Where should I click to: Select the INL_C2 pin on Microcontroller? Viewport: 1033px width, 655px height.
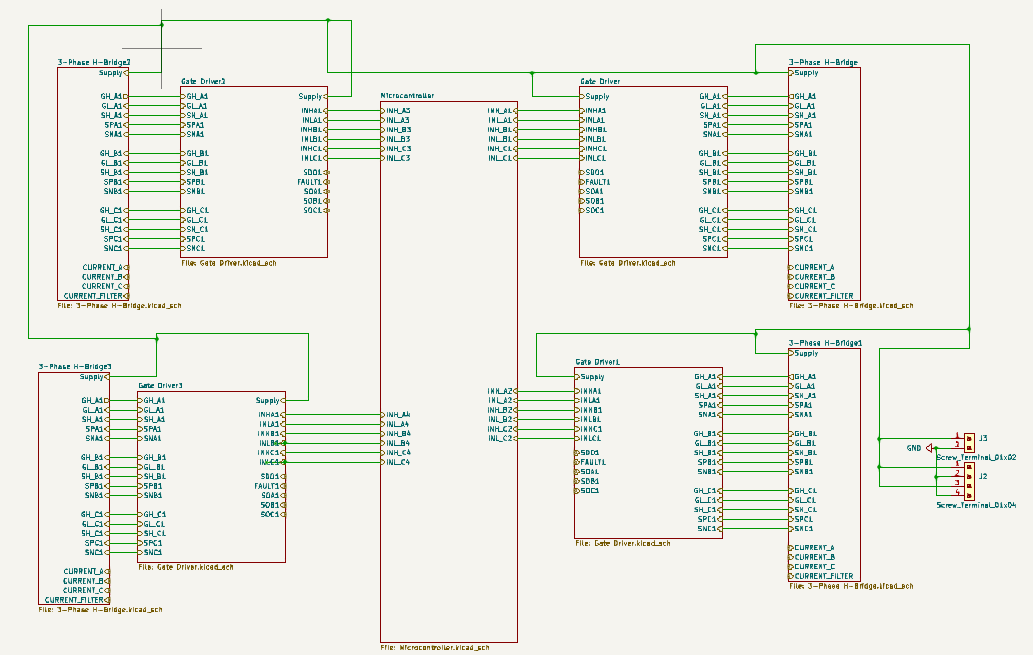(x=503, y=438)
